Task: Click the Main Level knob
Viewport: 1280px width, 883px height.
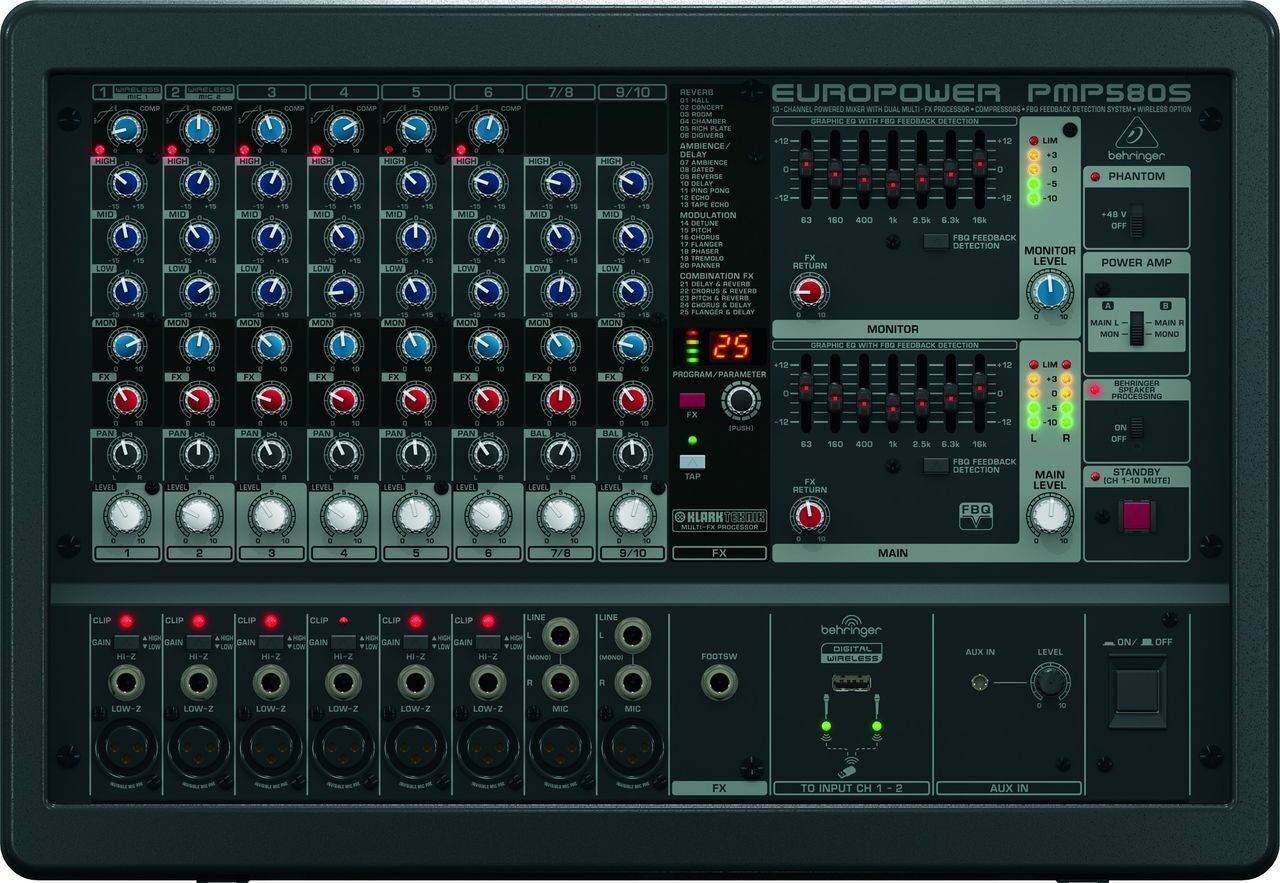Action: click(1049, 515)
